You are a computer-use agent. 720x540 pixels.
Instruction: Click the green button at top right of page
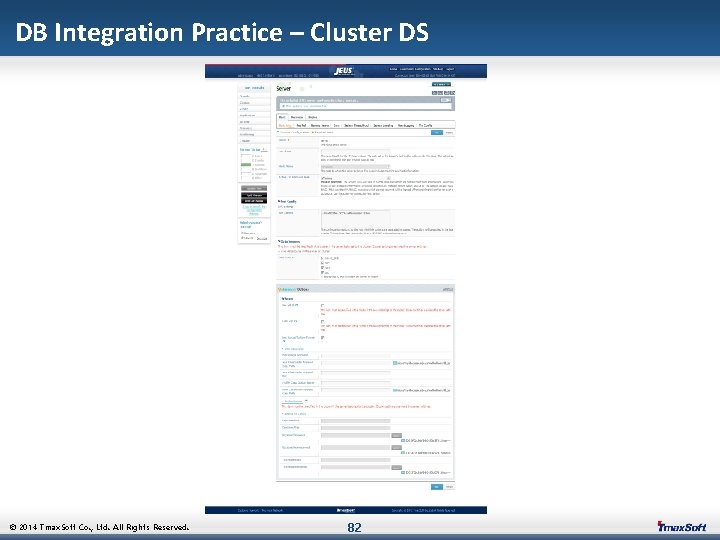[441, 84]
